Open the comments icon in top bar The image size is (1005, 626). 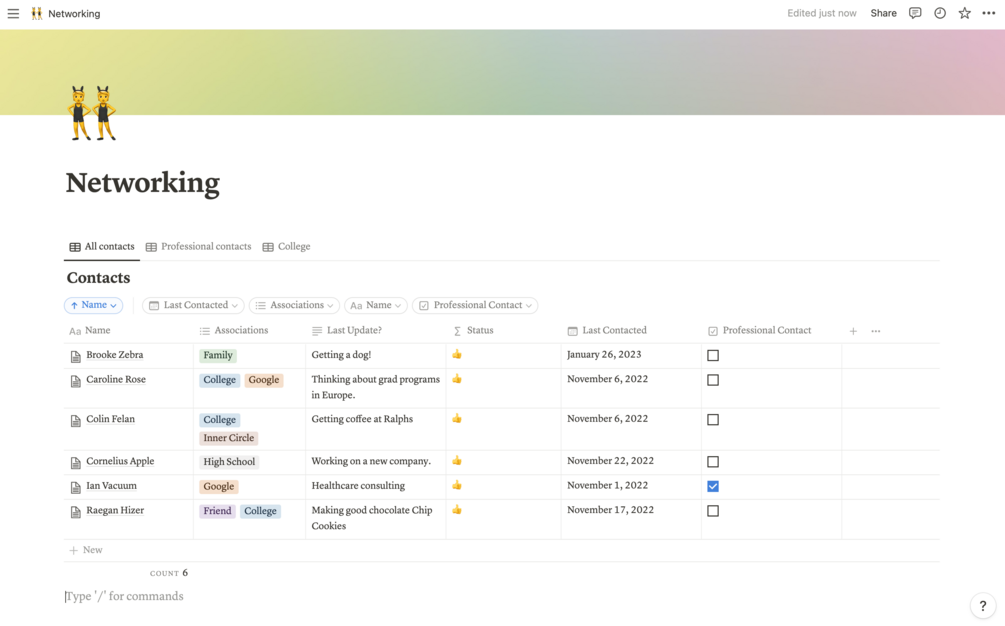click(915, 13)
